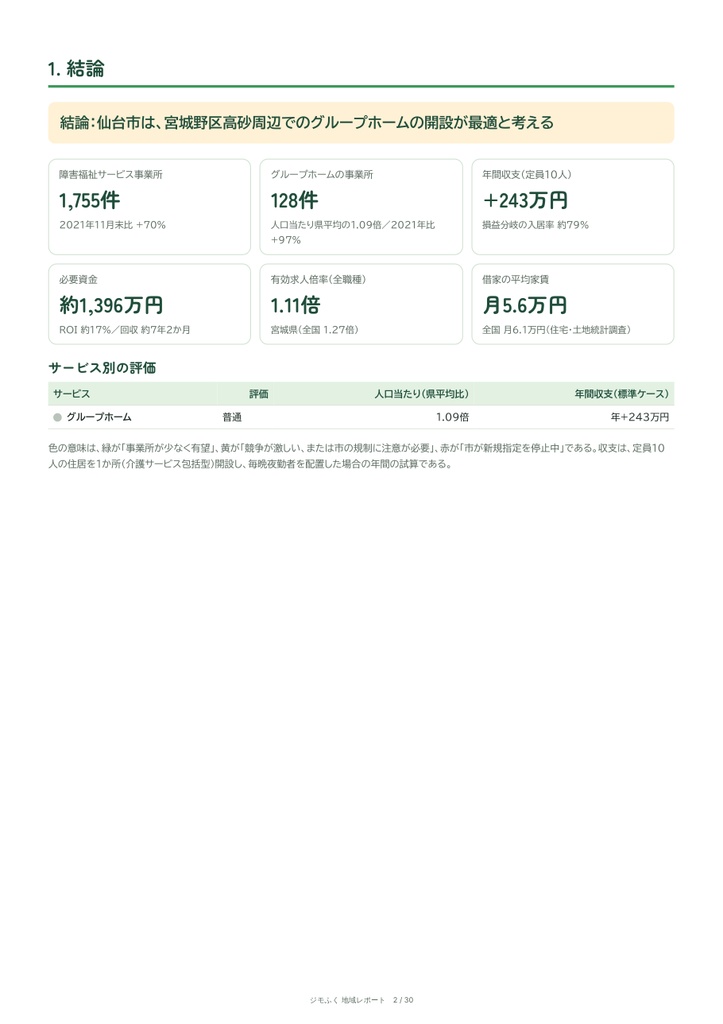Click the '年+243万円' table cell

tap(639, 417)
